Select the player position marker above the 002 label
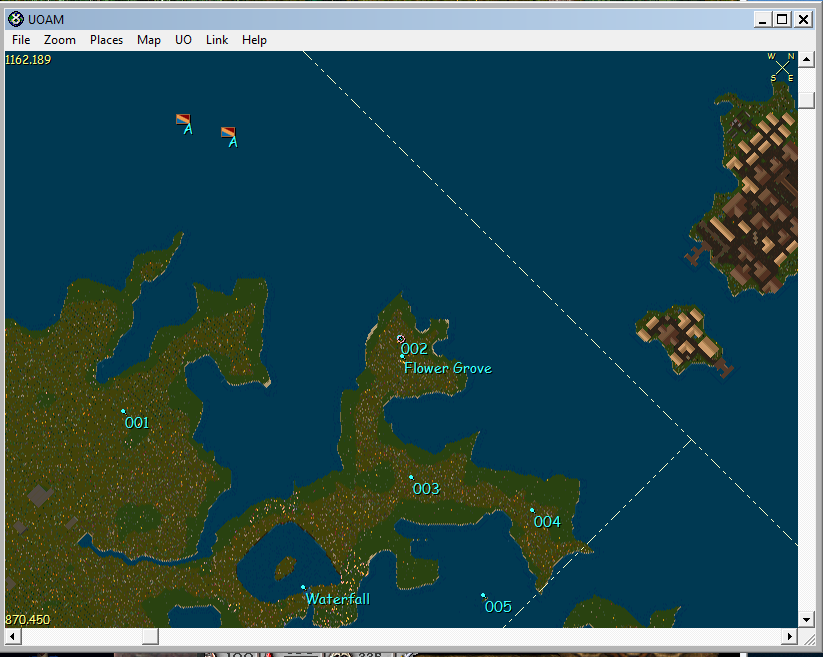 pos(401,338)
